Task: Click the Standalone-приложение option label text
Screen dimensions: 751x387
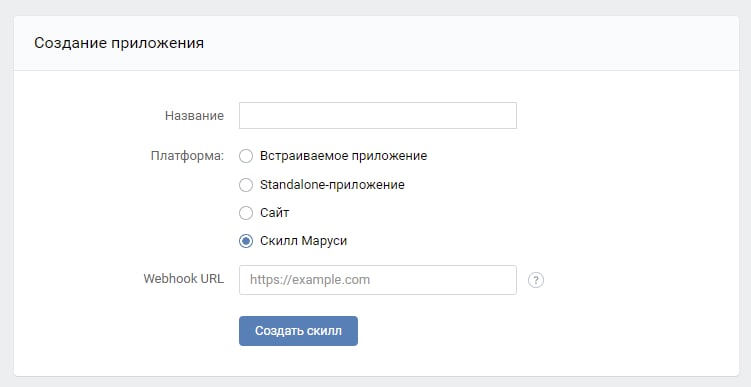Action: click(332, 185)
